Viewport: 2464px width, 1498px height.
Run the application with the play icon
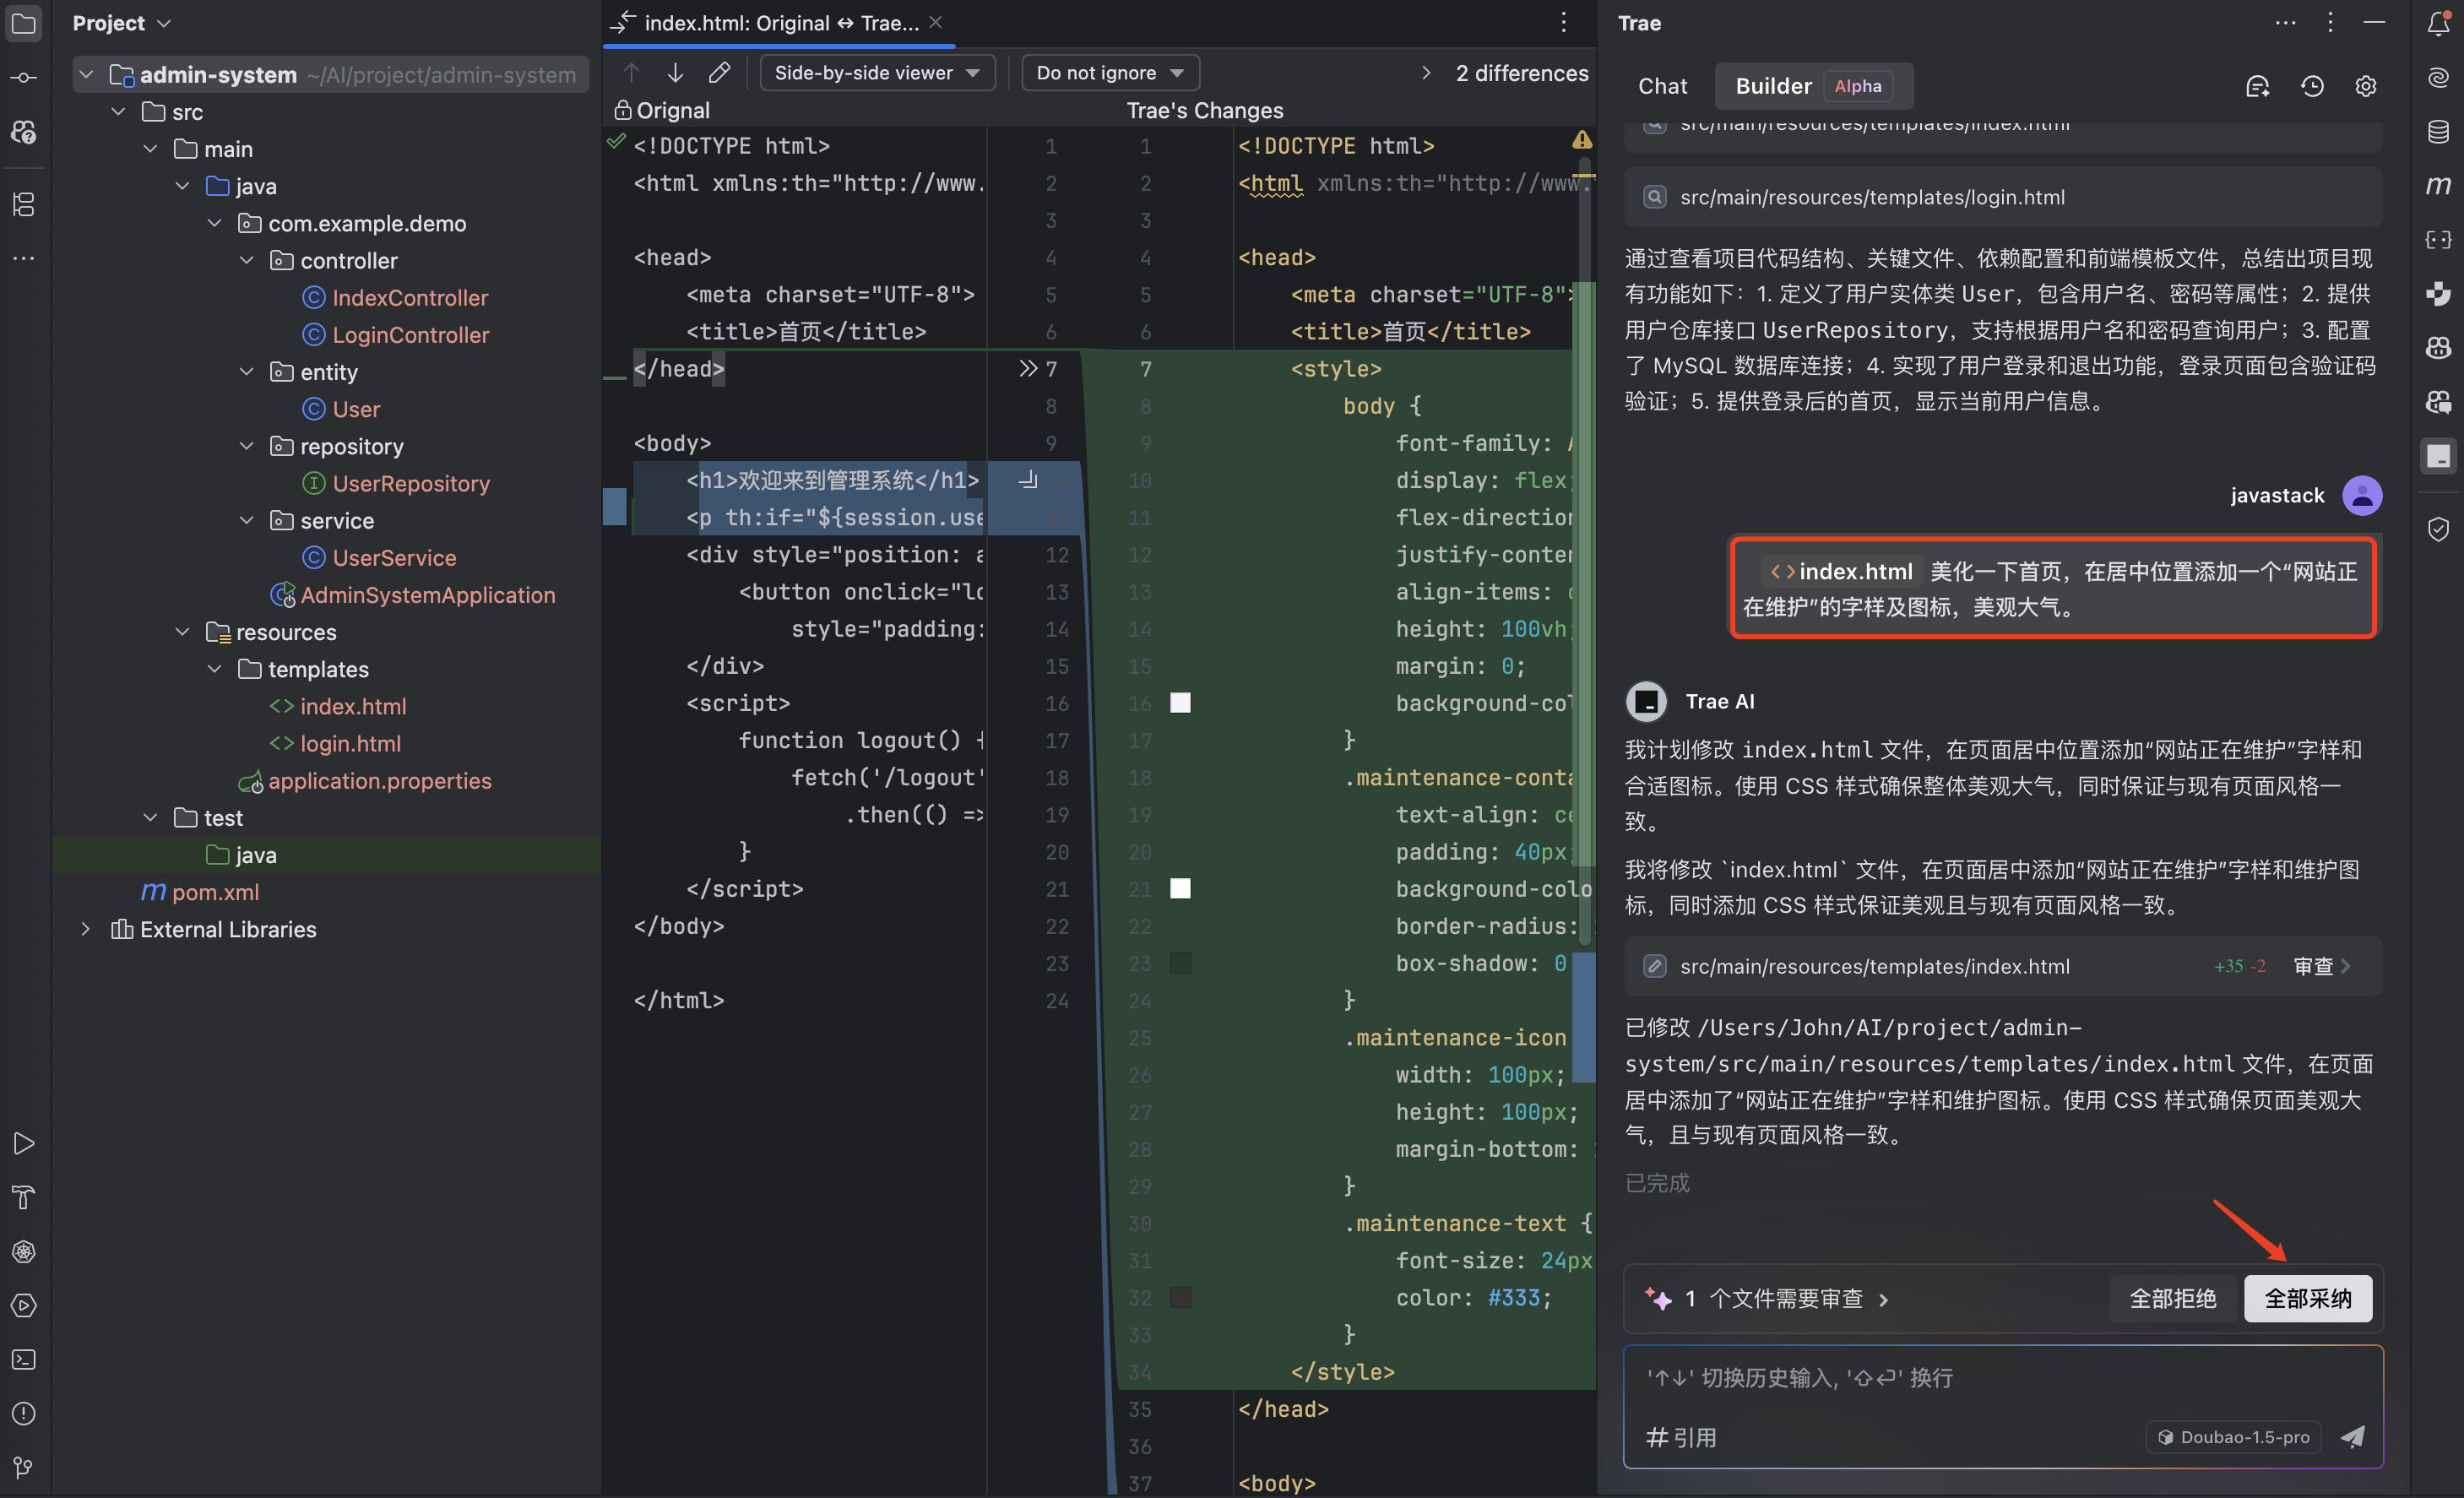coord(24,1143)
